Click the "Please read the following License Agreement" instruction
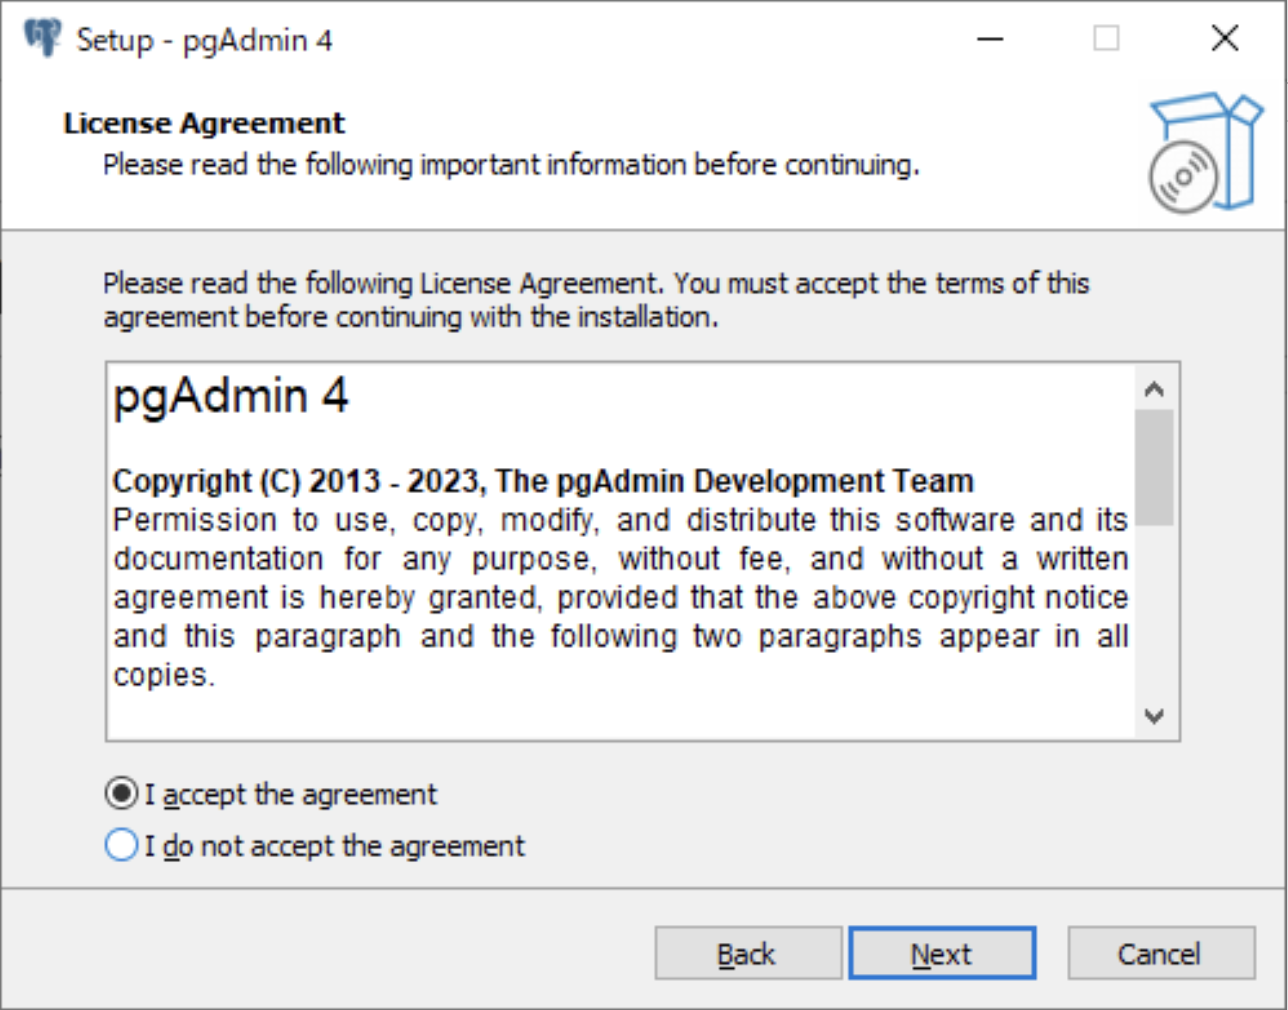1288x1010 pixels. pos(596,300)
